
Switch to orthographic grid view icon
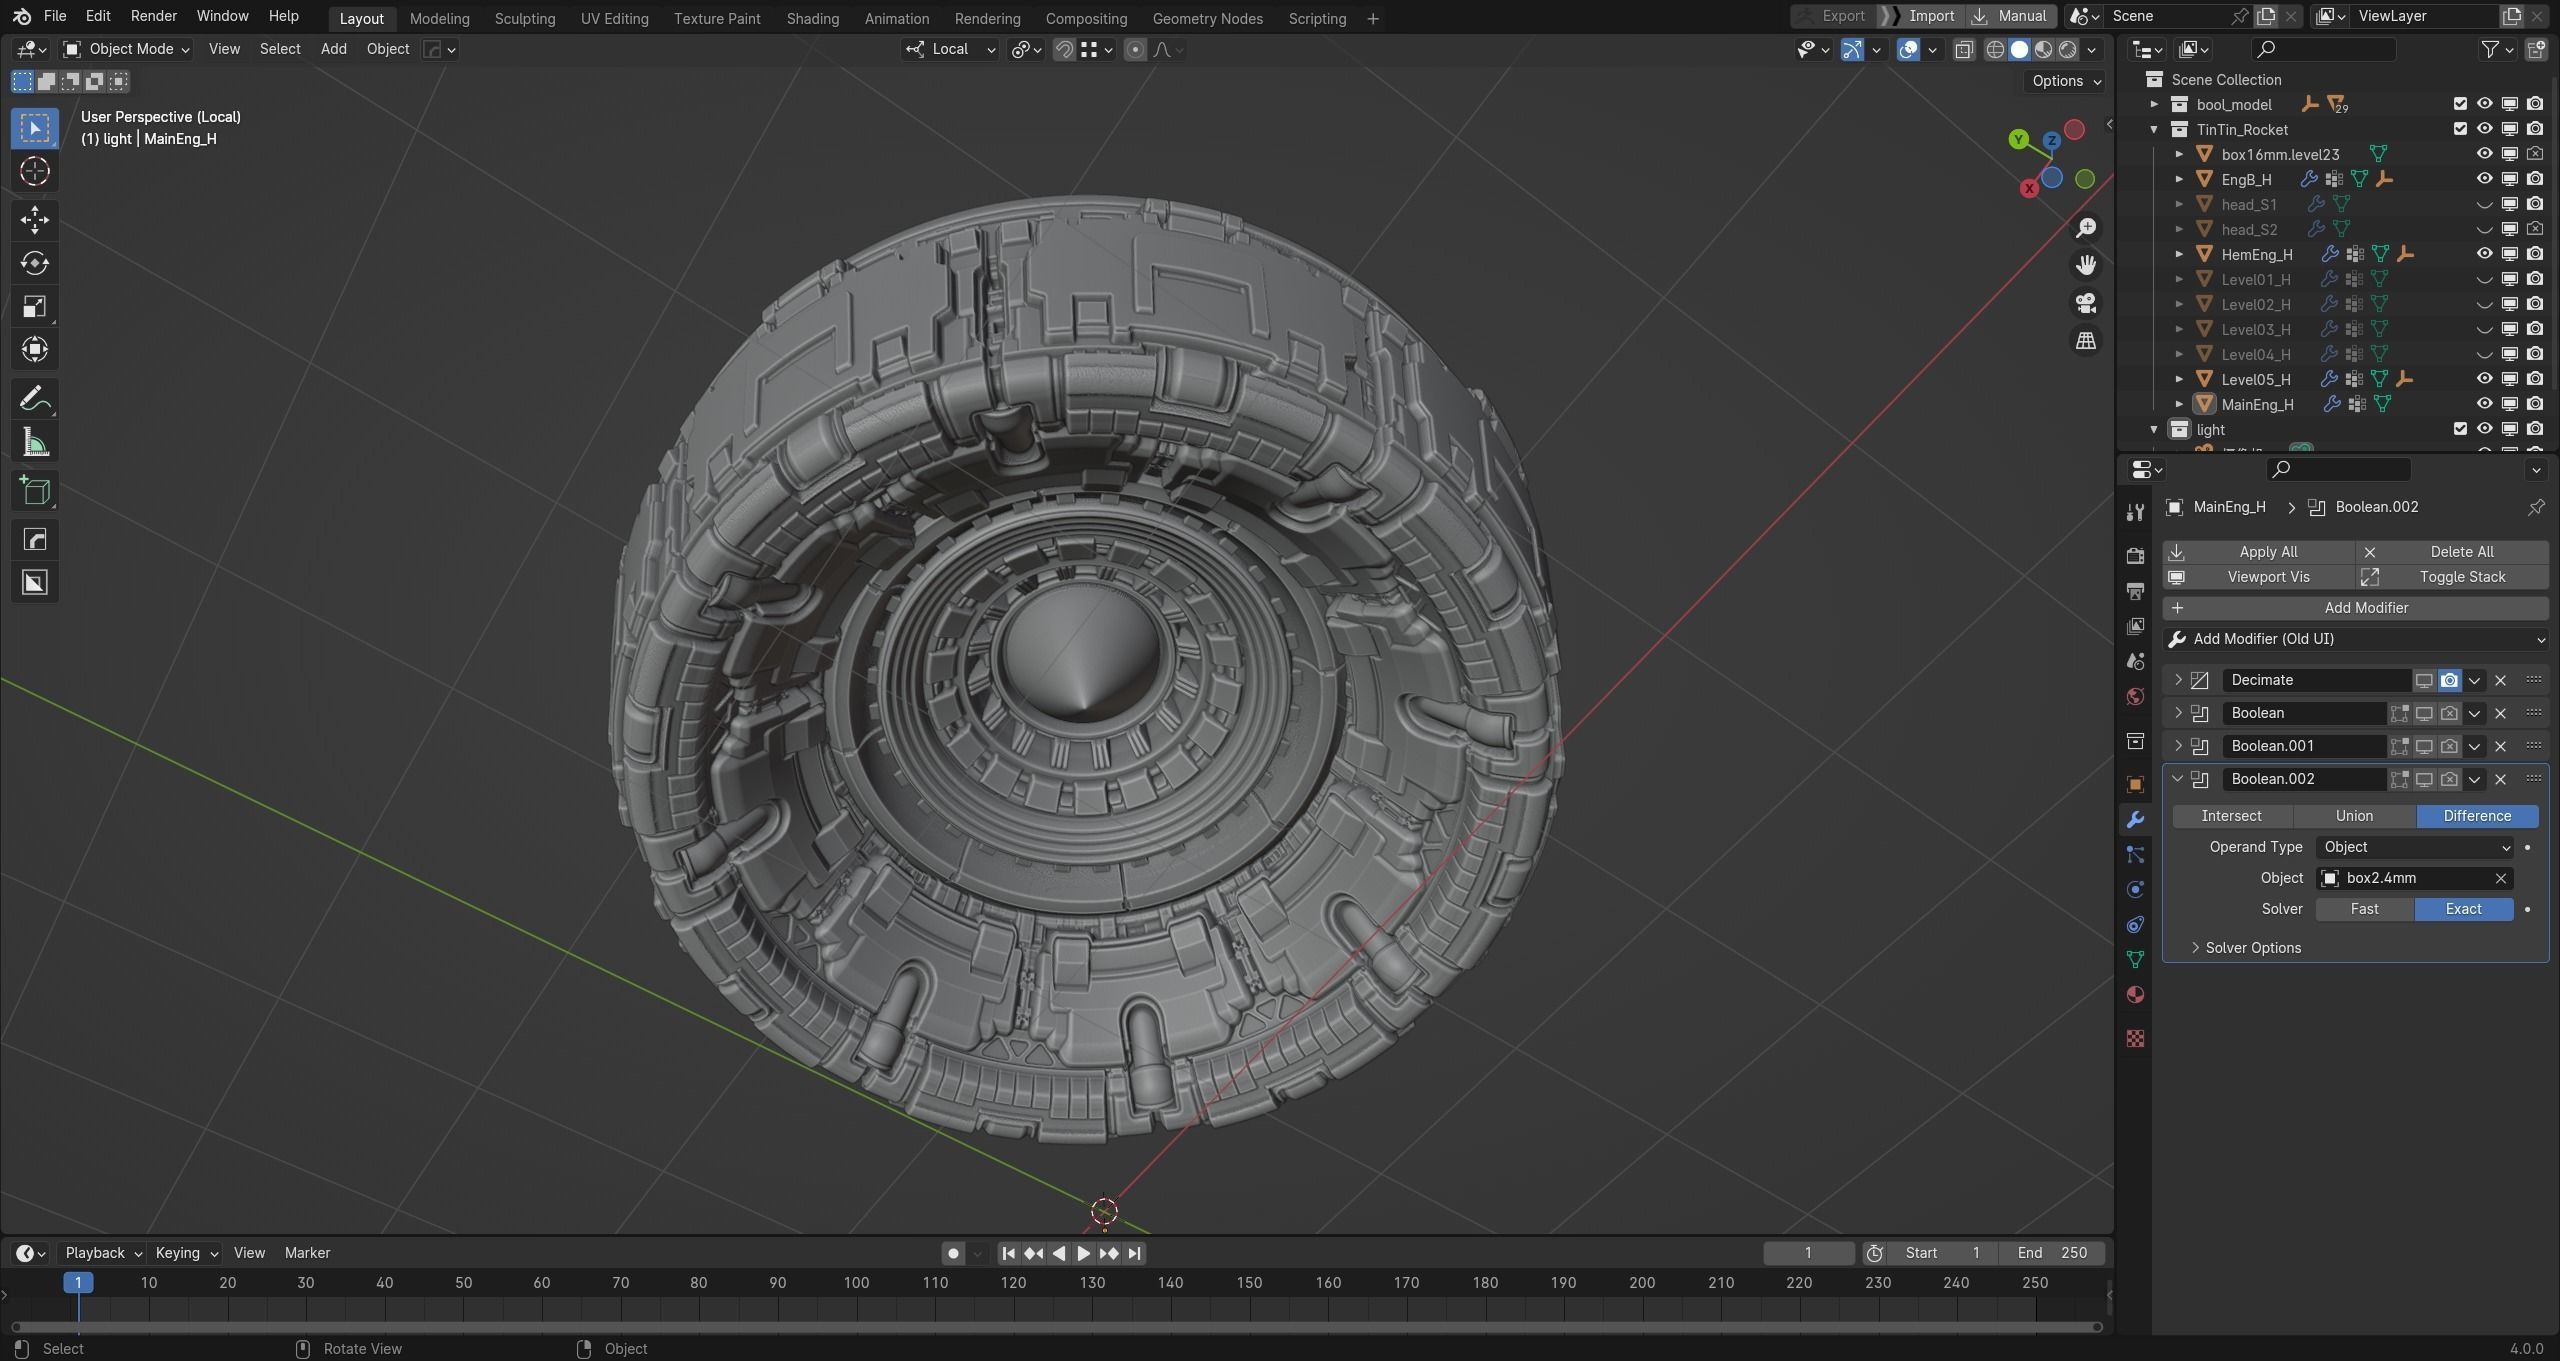(x=2085, y=341)
